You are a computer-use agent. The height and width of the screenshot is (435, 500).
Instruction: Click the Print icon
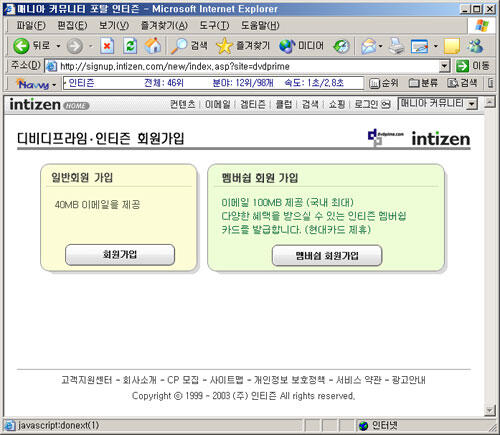(x=396, y=46)
